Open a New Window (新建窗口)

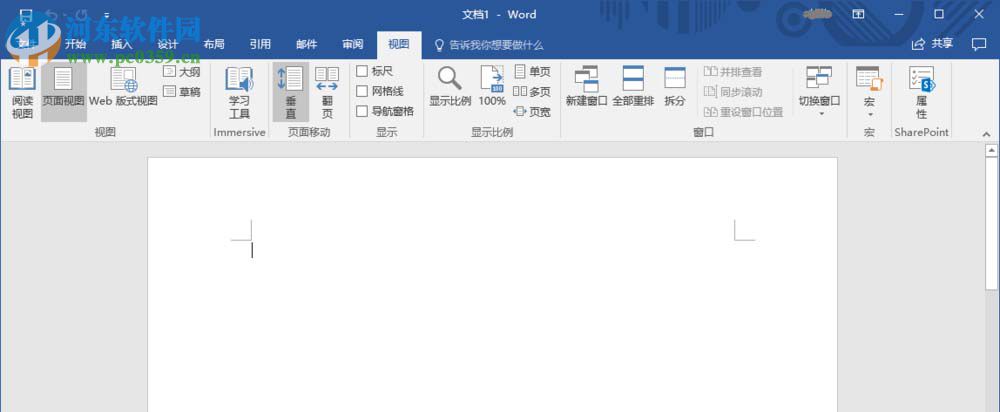pos(586,87)
